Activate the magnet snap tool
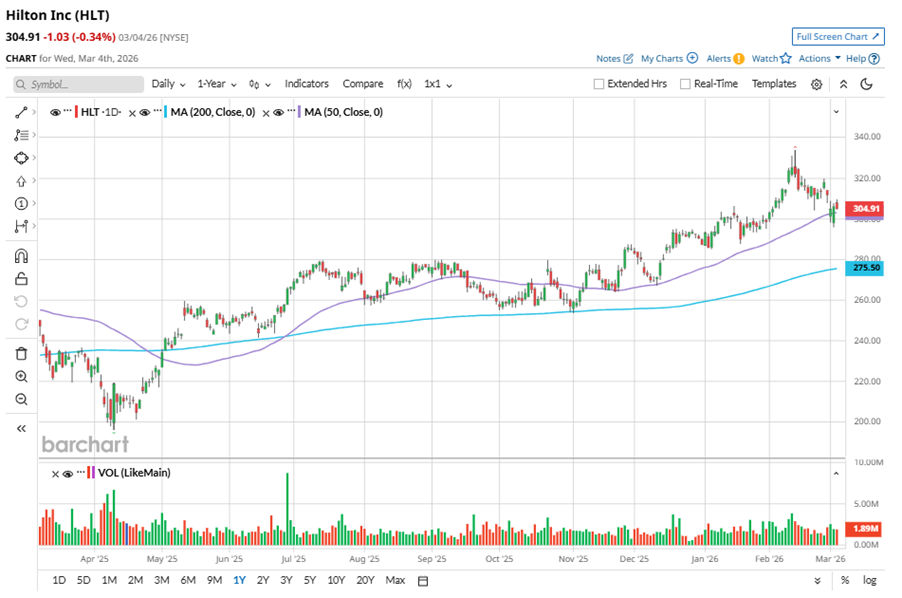 point(21,257)
